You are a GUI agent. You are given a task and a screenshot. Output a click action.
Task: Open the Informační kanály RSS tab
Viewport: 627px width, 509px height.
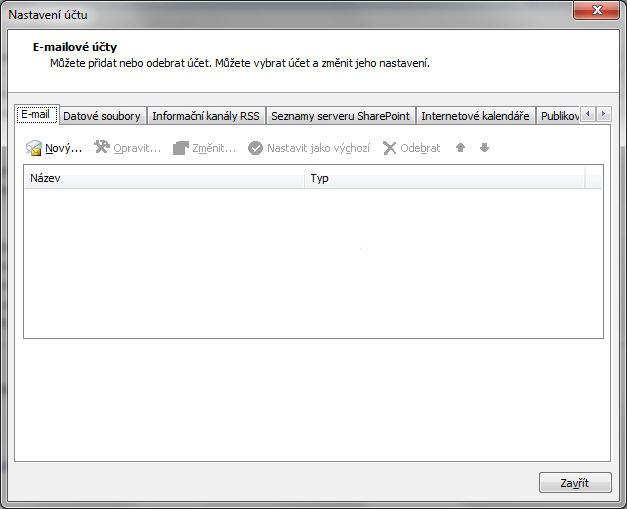[205, 116]
